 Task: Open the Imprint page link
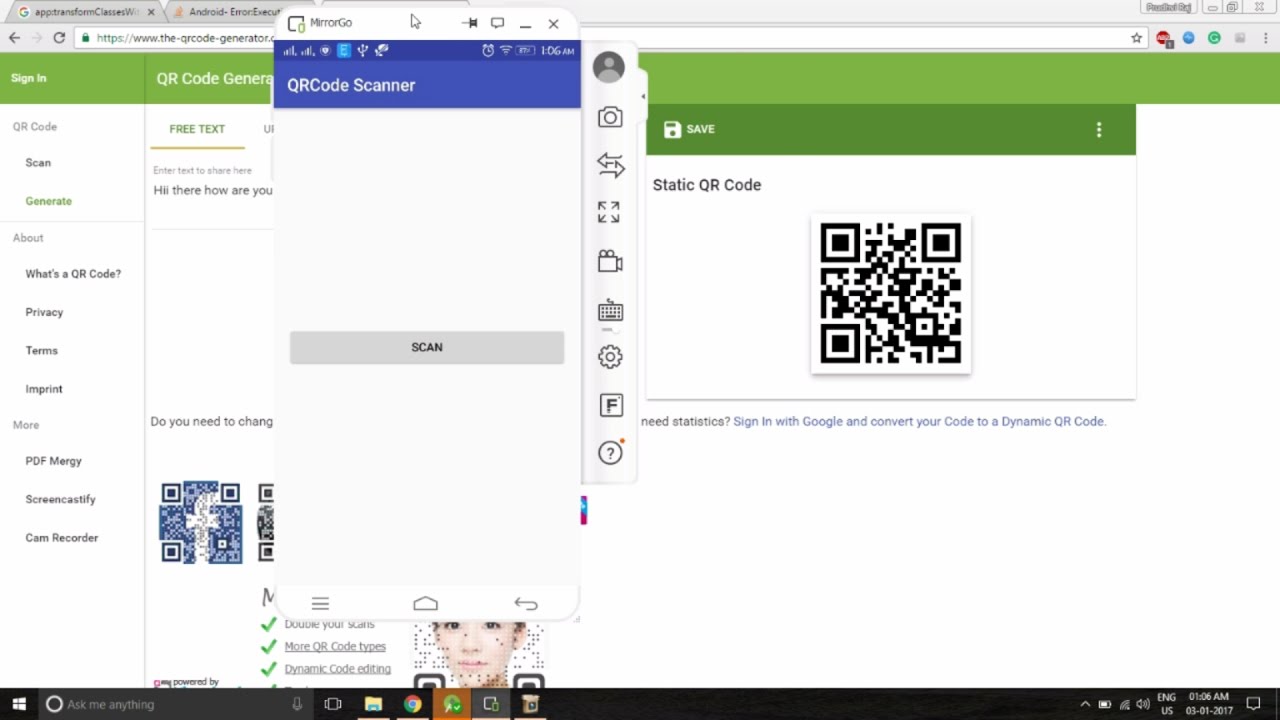(44, 389)
